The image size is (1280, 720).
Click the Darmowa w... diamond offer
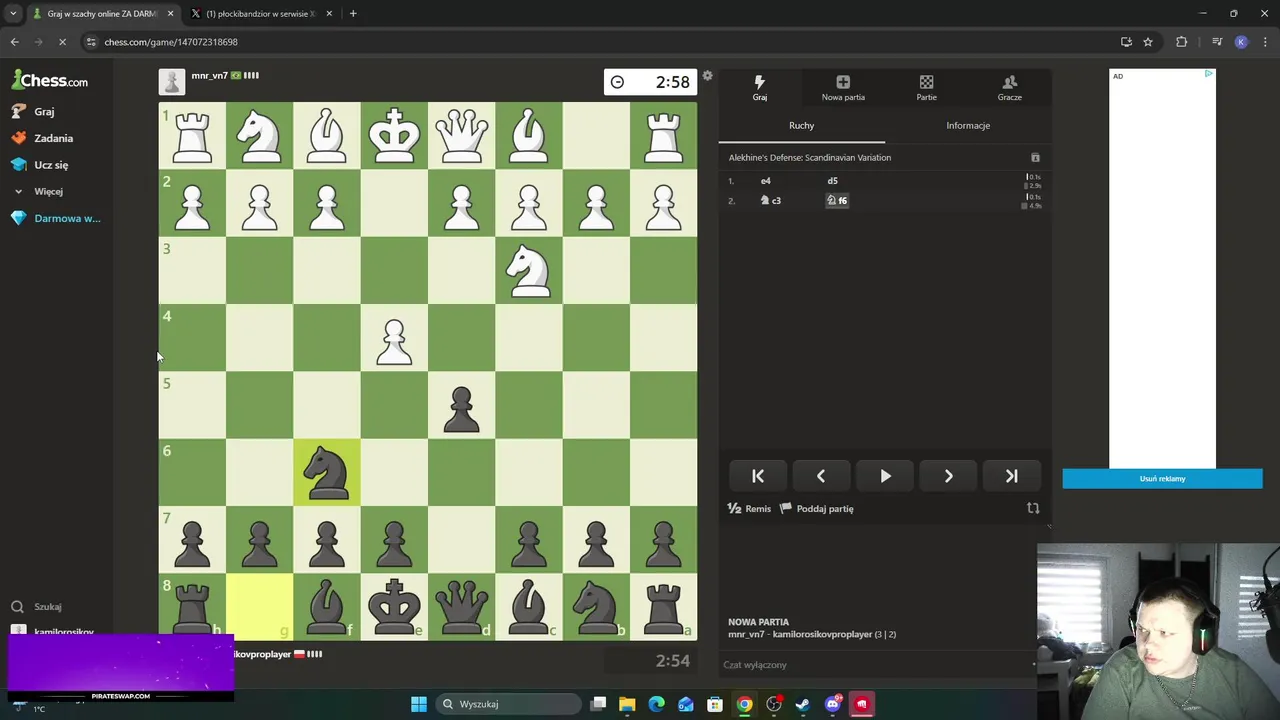click(56, 218)
